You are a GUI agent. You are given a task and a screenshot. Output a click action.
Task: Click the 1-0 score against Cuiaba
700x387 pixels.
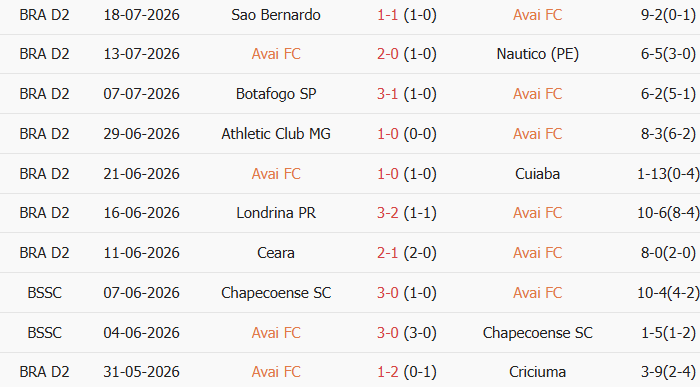click(388, 174)
